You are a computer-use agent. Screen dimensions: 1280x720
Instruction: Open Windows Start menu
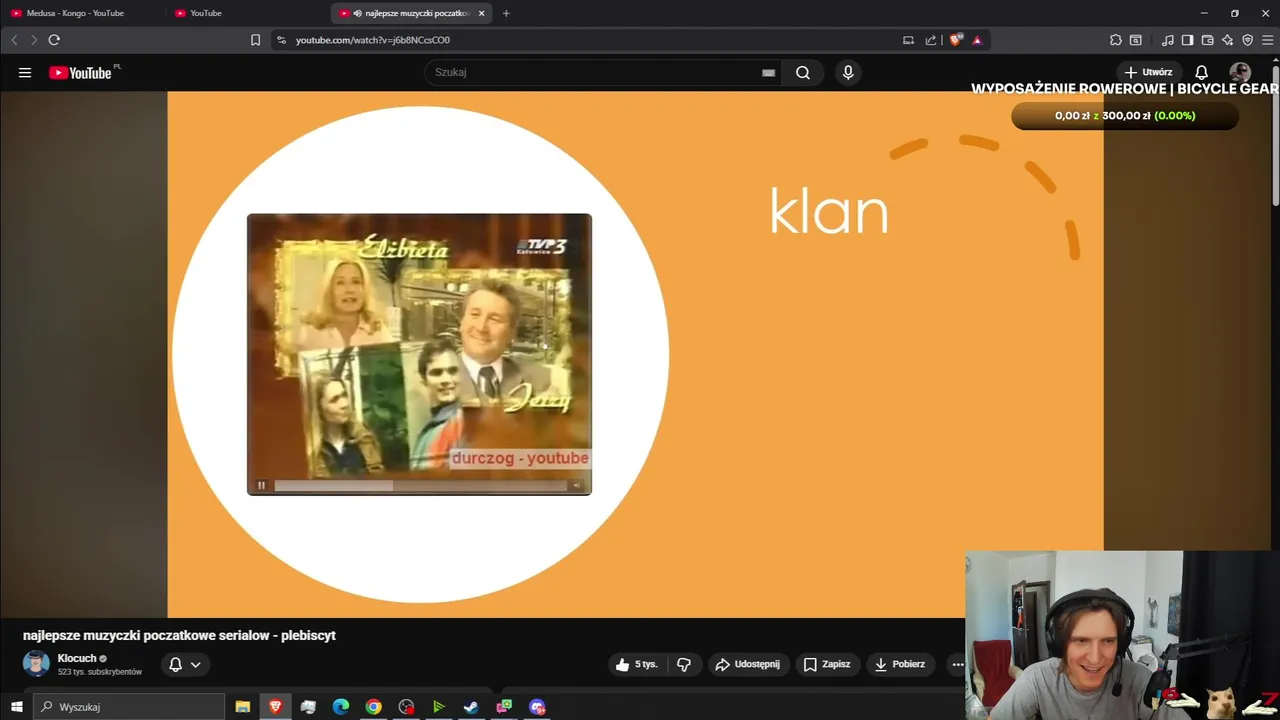tap(16, 707)
